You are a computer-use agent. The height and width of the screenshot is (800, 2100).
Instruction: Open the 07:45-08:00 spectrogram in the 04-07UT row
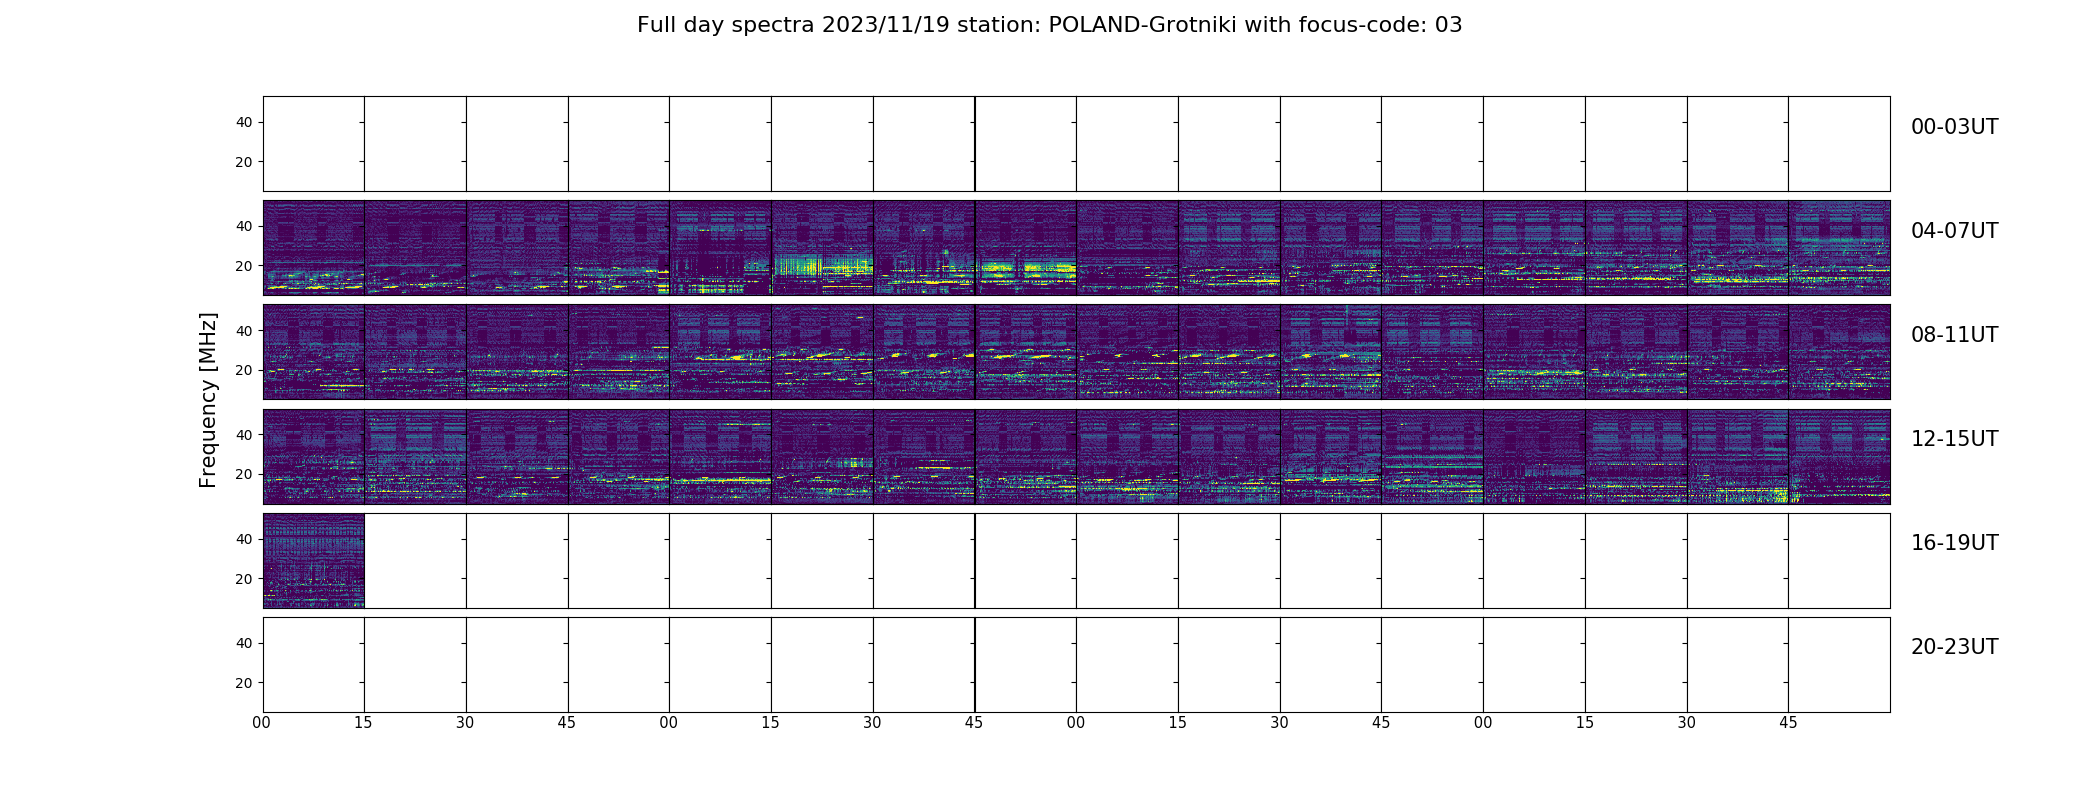(x=1840, y=248)
